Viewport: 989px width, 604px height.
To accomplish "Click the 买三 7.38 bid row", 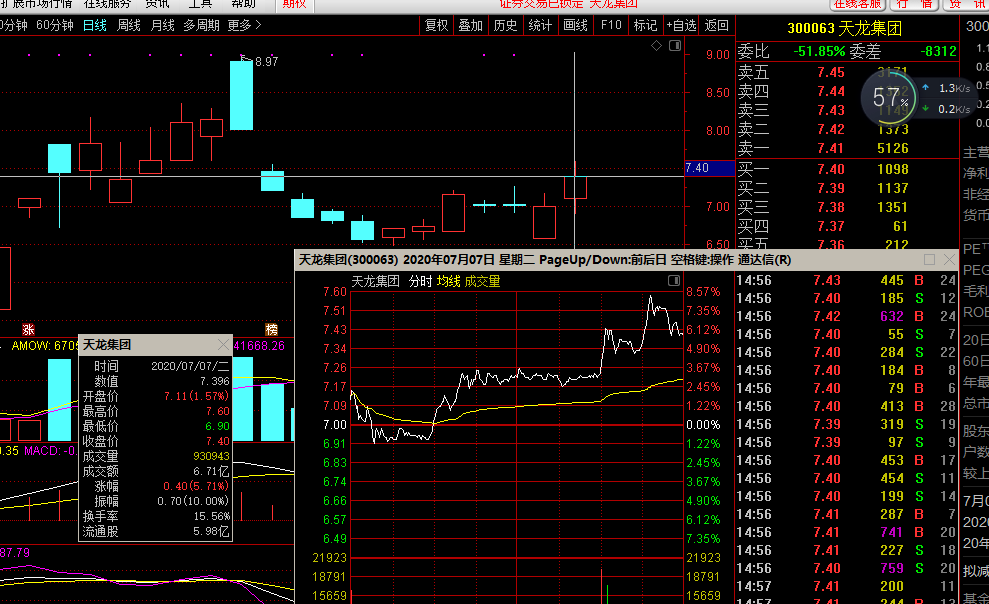I will [847, 207].
